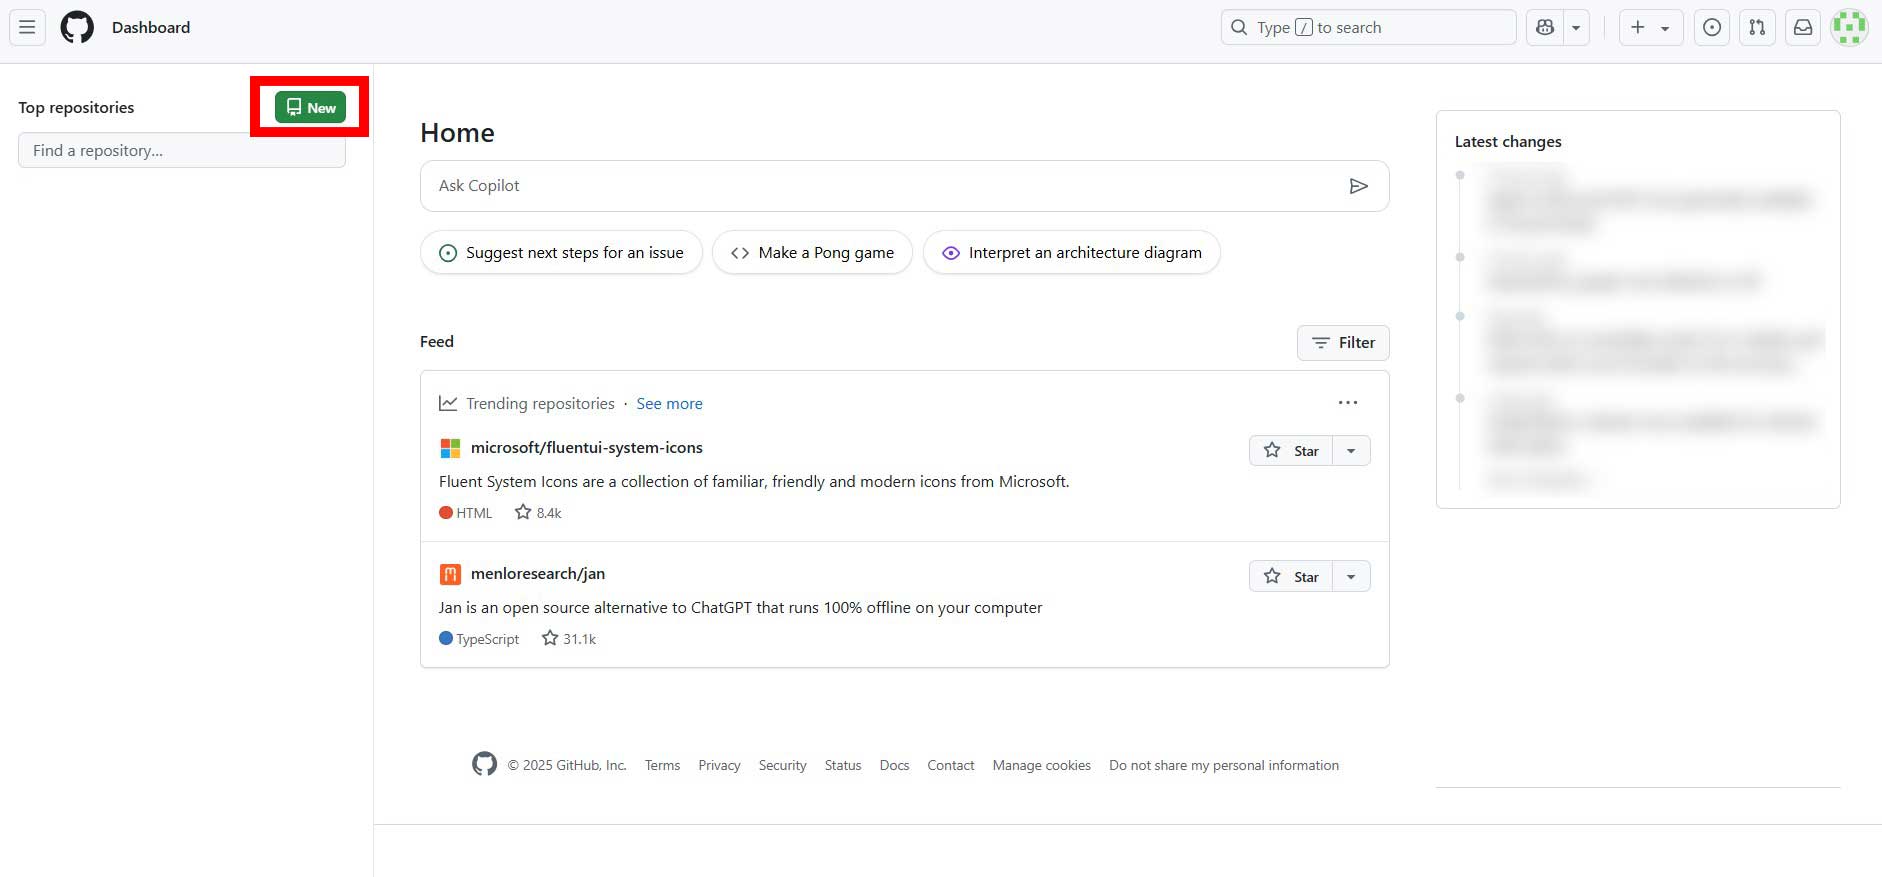The image size is (1882, 877).
Task: Open Copilot chat icon in header
Action: point(1545,27)
